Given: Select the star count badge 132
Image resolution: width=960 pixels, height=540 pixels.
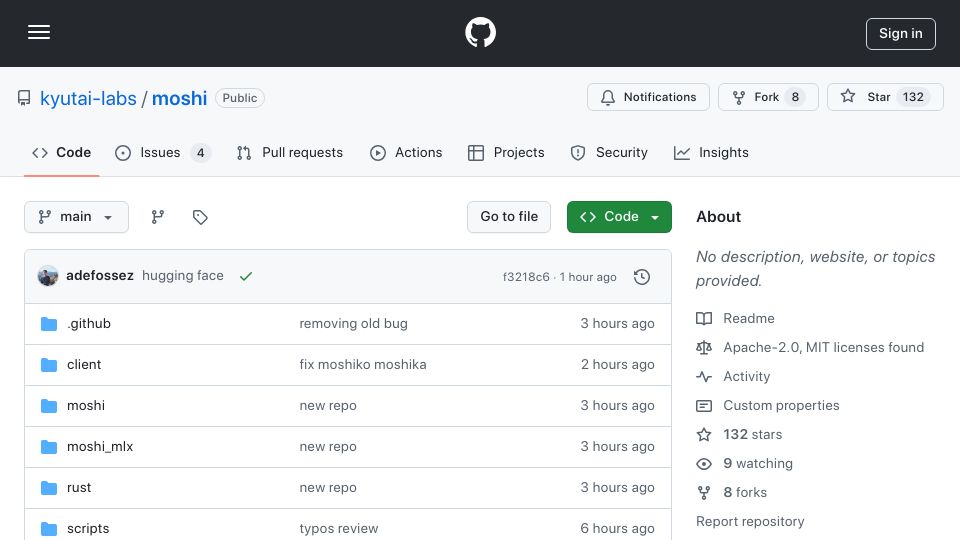Looking at the screenshot, I should pos(913,97).
